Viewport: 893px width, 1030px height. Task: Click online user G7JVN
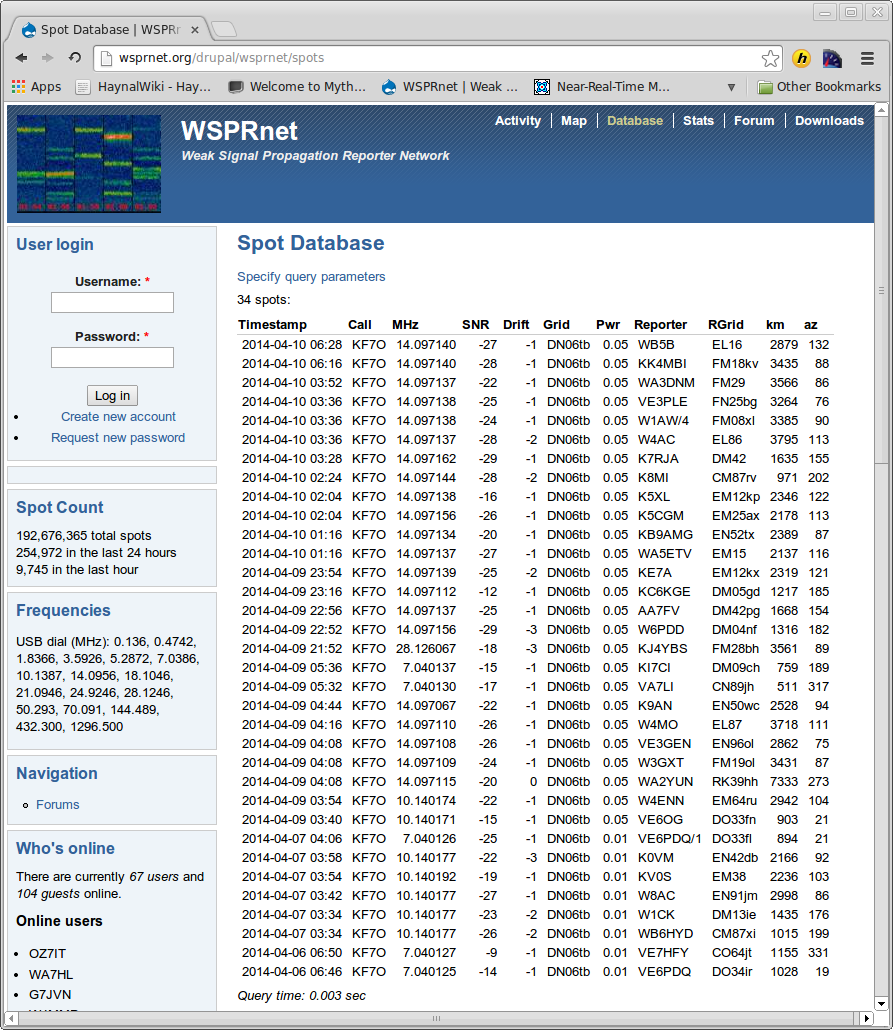click(x=50, y=995)
